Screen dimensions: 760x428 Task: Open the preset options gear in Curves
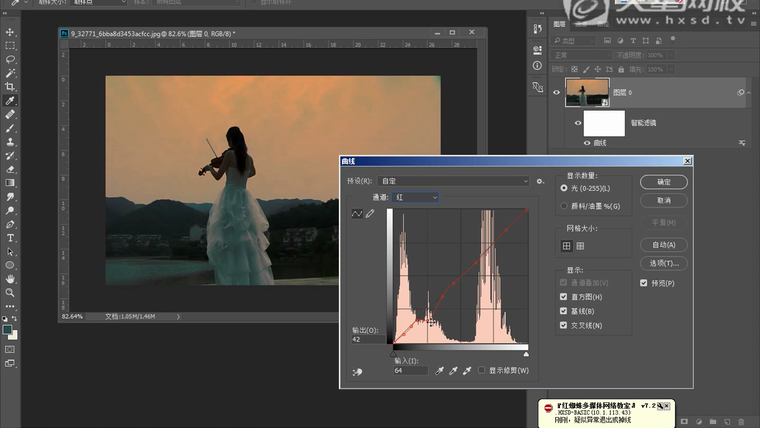pos(540,181)
